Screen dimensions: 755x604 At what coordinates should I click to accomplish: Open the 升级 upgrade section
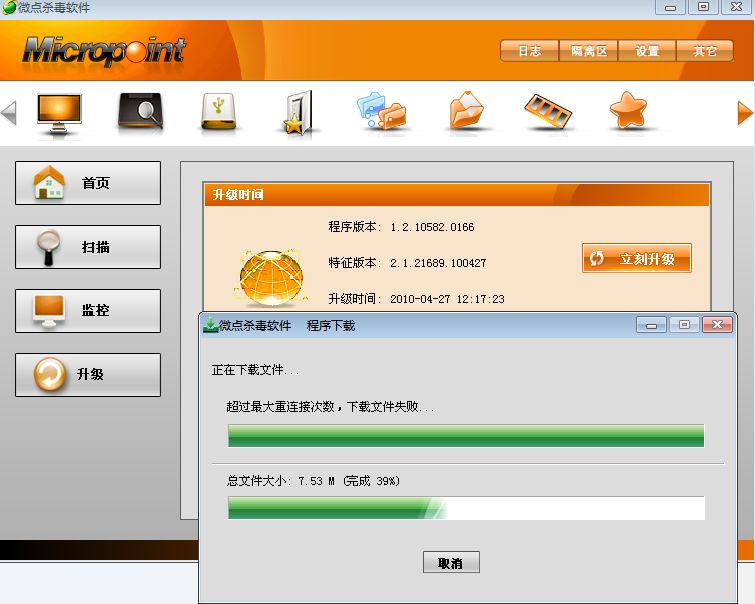(88, 375)
